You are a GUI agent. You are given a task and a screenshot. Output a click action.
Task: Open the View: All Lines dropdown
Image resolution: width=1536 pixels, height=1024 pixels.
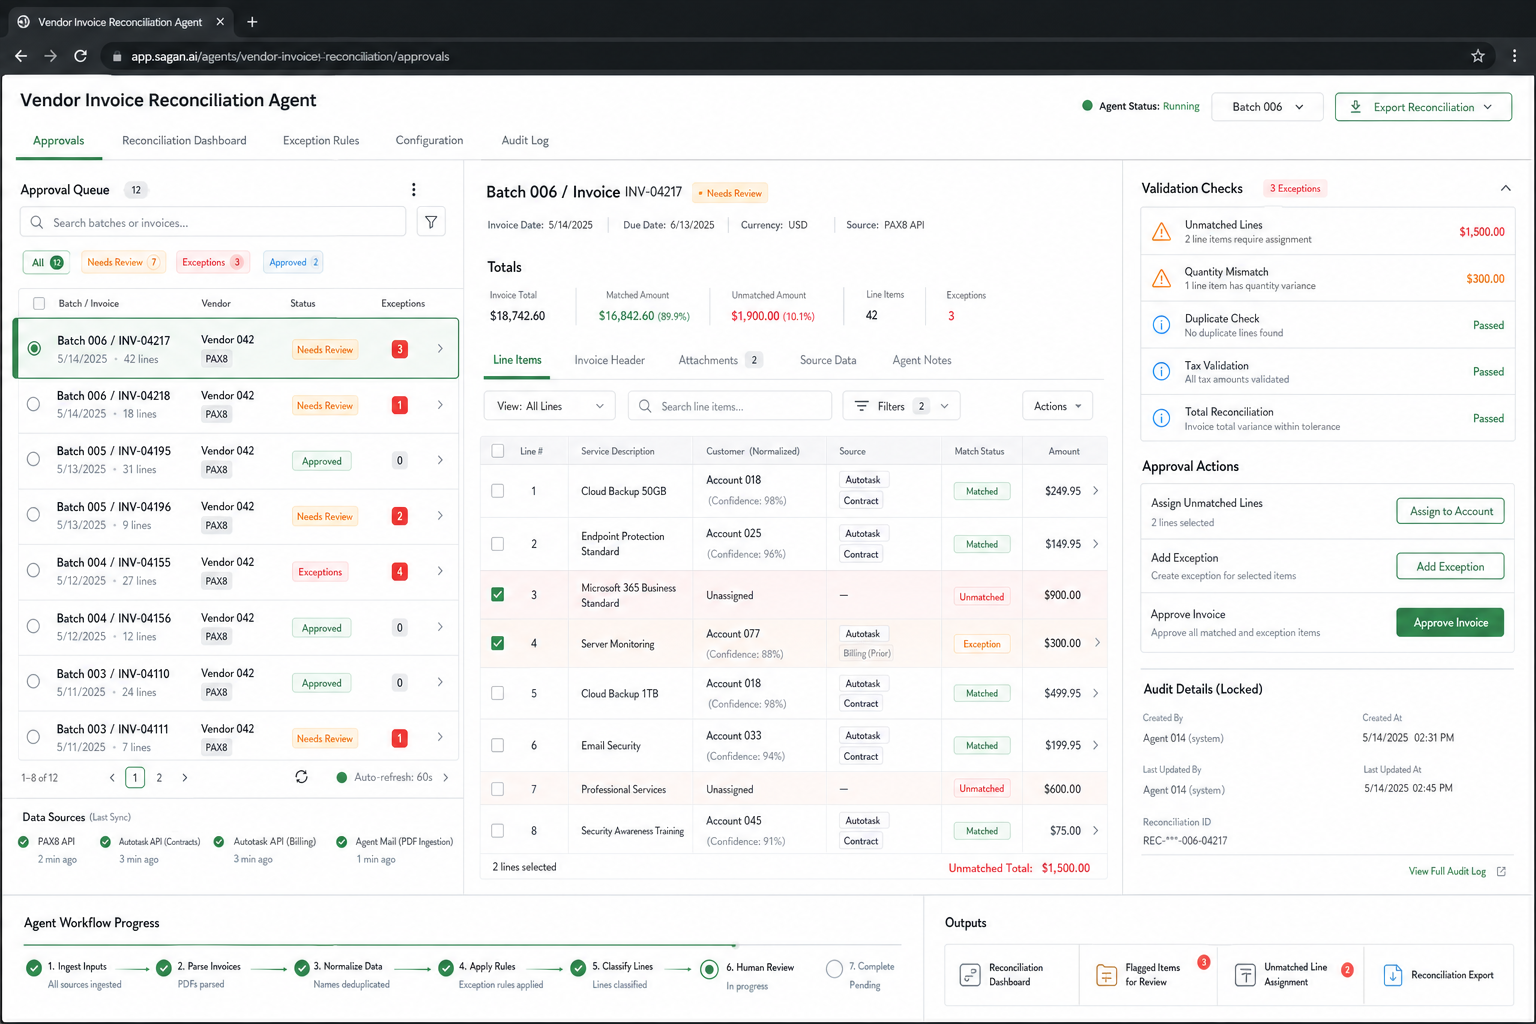tap(550, 406)
